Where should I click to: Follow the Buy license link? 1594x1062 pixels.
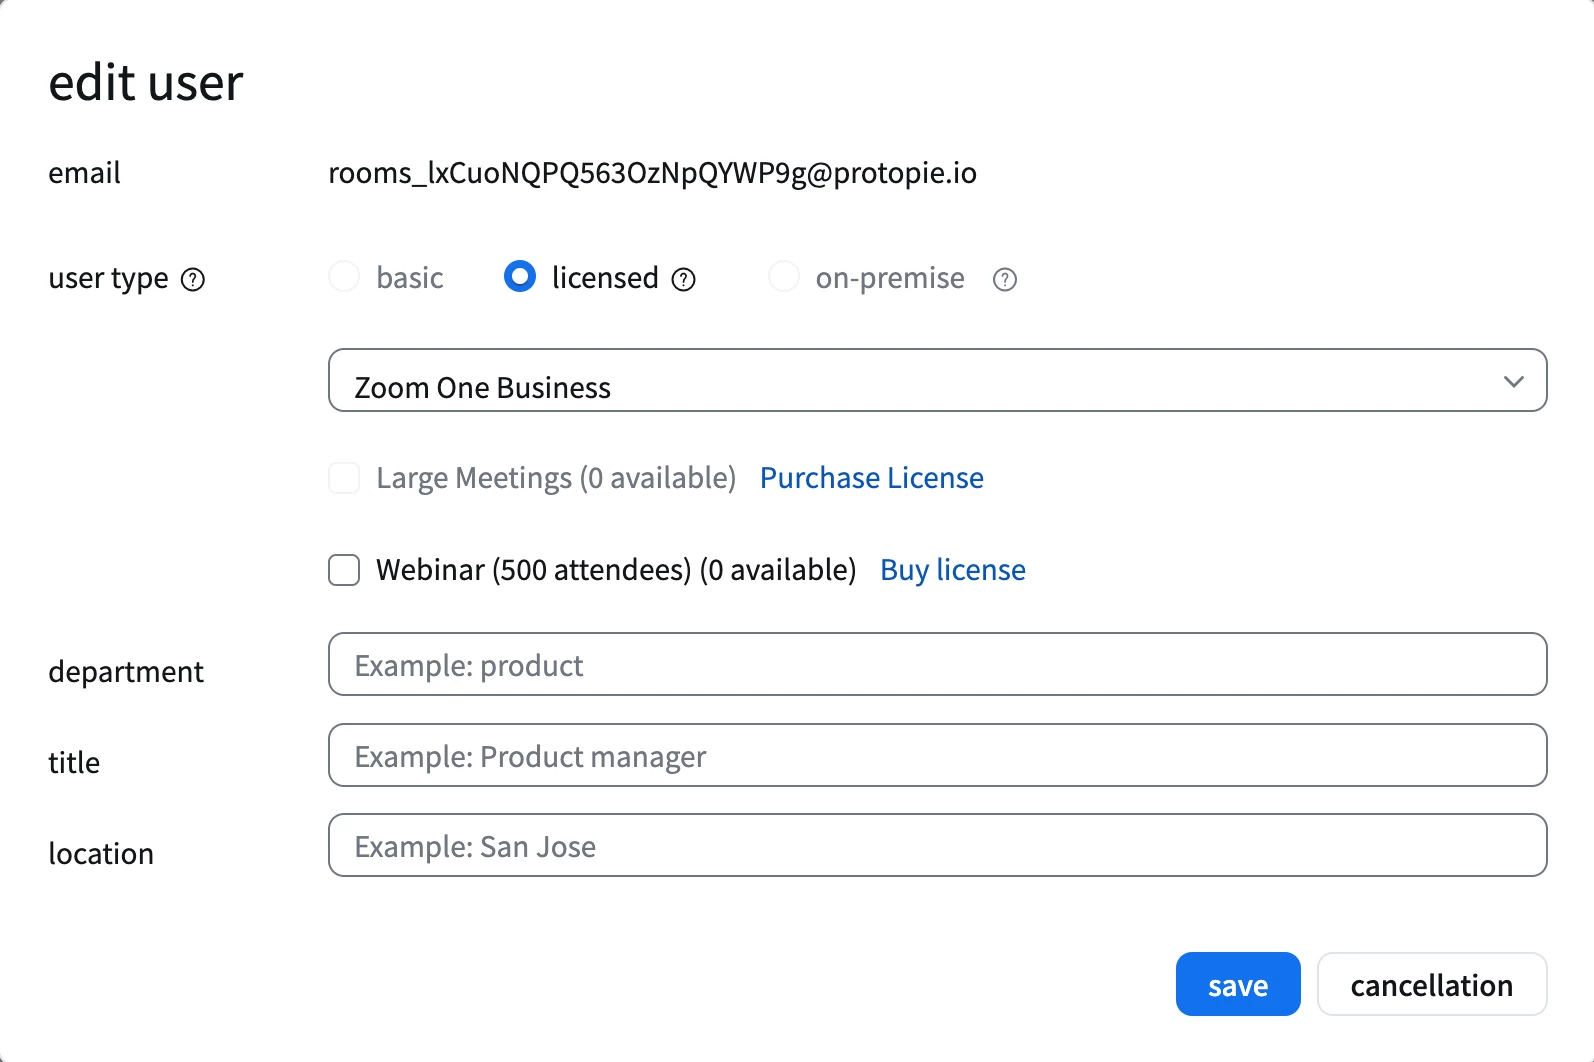952,570
